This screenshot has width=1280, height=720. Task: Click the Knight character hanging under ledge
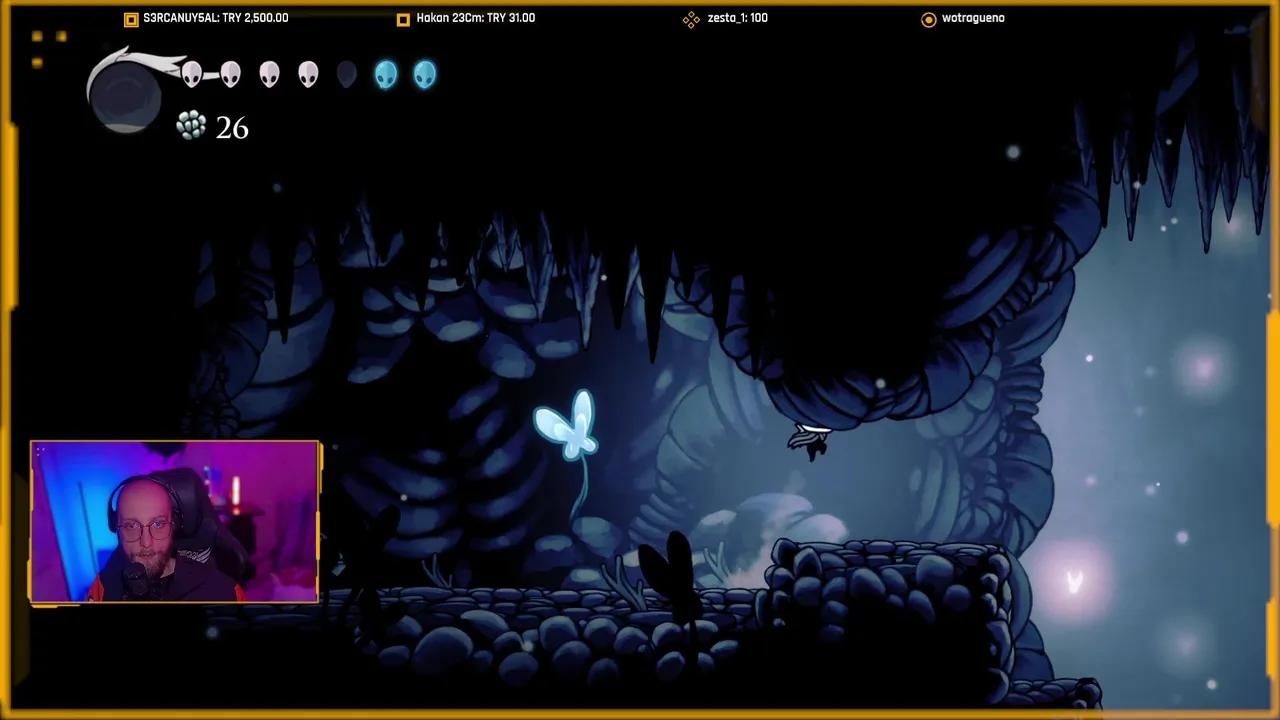coord(810,440)
